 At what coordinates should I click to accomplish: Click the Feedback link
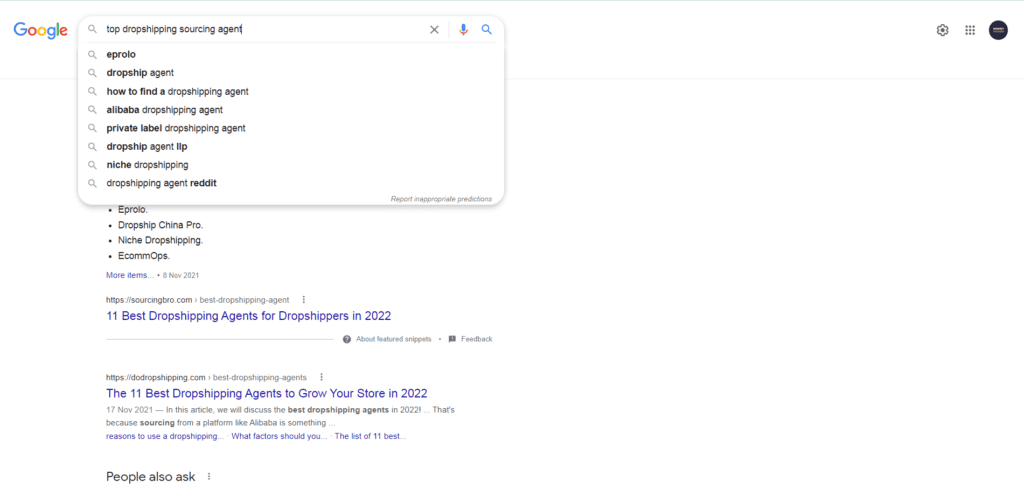[476, 339]
